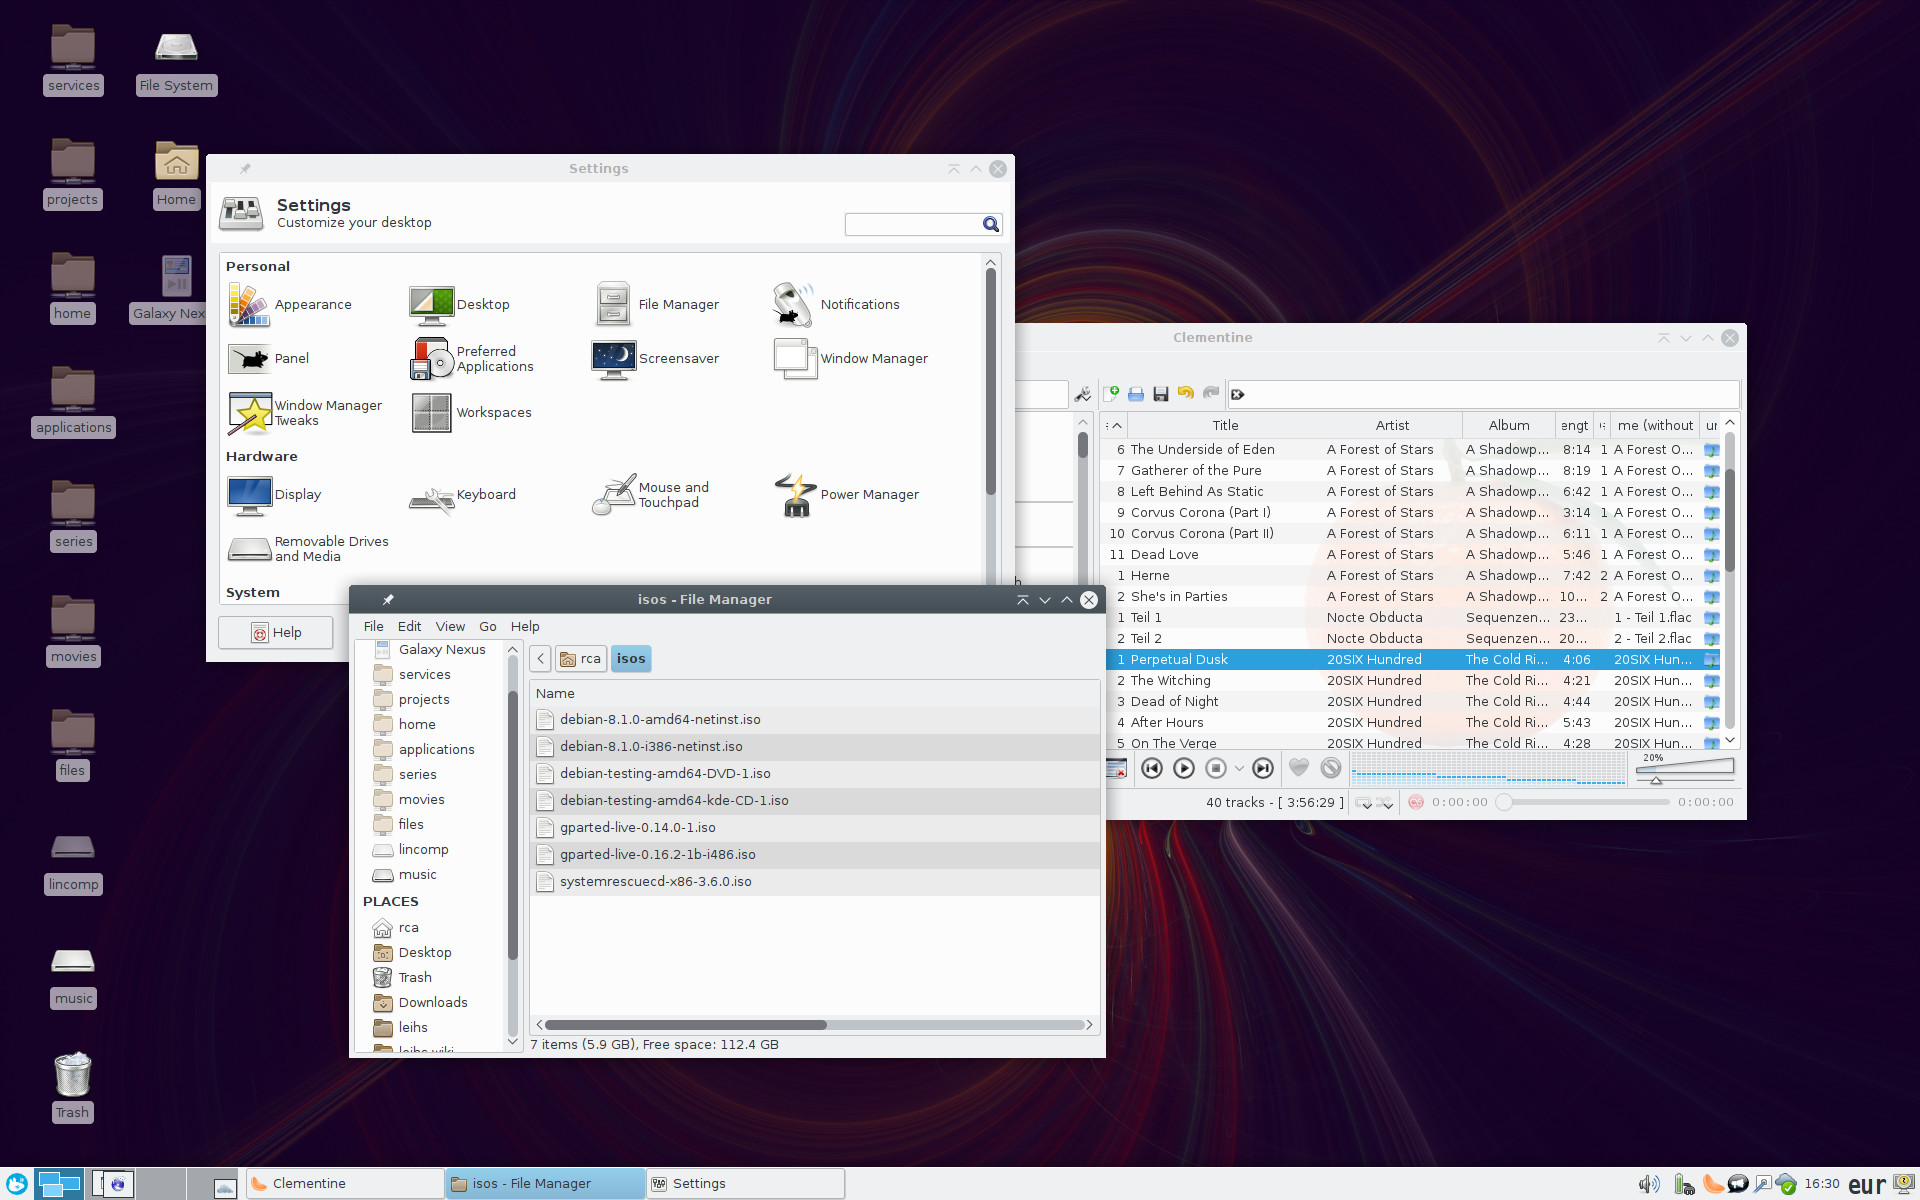This screenshot has height=1200, width=1920.
Task: Open Power Manager settings
Action: tap(847, 495)
